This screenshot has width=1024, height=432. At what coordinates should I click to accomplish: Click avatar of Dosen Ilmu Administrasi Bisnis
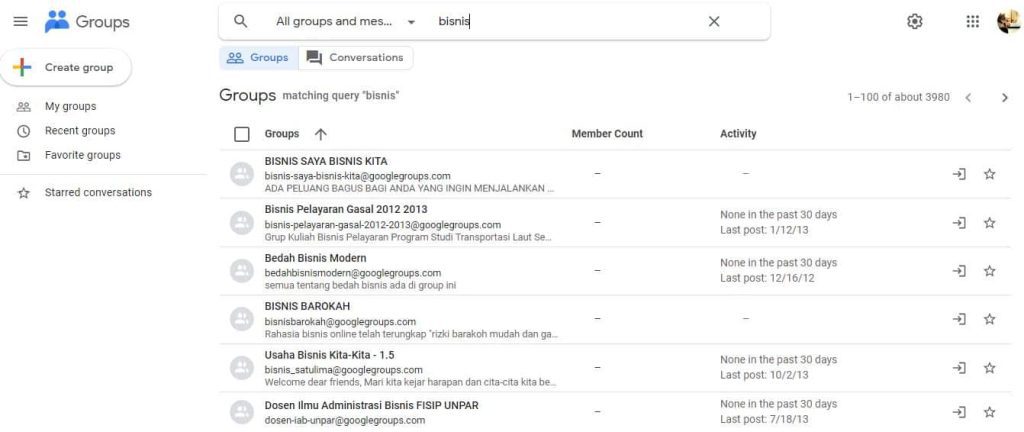(x=242, y=412)
